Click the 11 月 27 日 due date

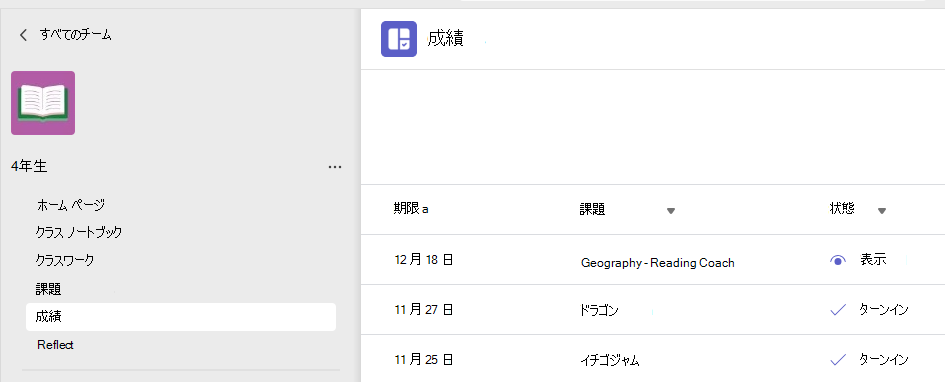pos(424,310)
